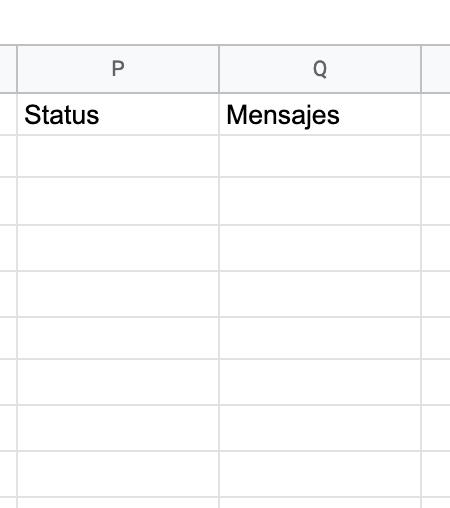Image resolution: width=450 pixels, height=508 pixels.
Task: Select the first empty cell directly below Status
Action: [x=118, y=156]
